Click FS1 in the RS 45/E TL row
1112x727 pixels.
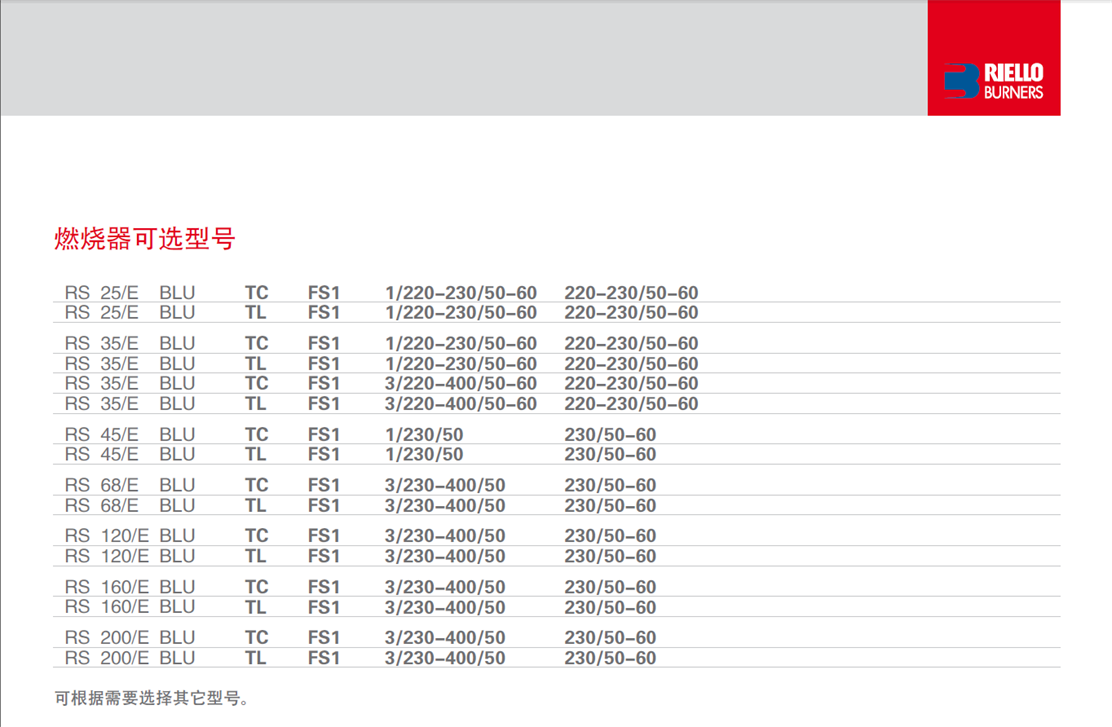click(x=324, y=455)
